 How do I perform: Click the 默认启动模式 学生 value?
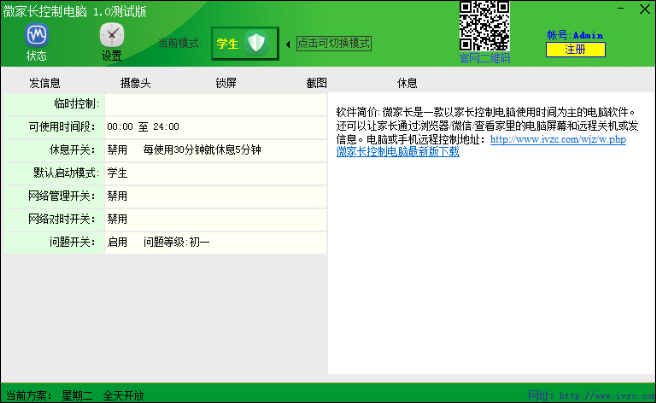click(x=117, y=173)
